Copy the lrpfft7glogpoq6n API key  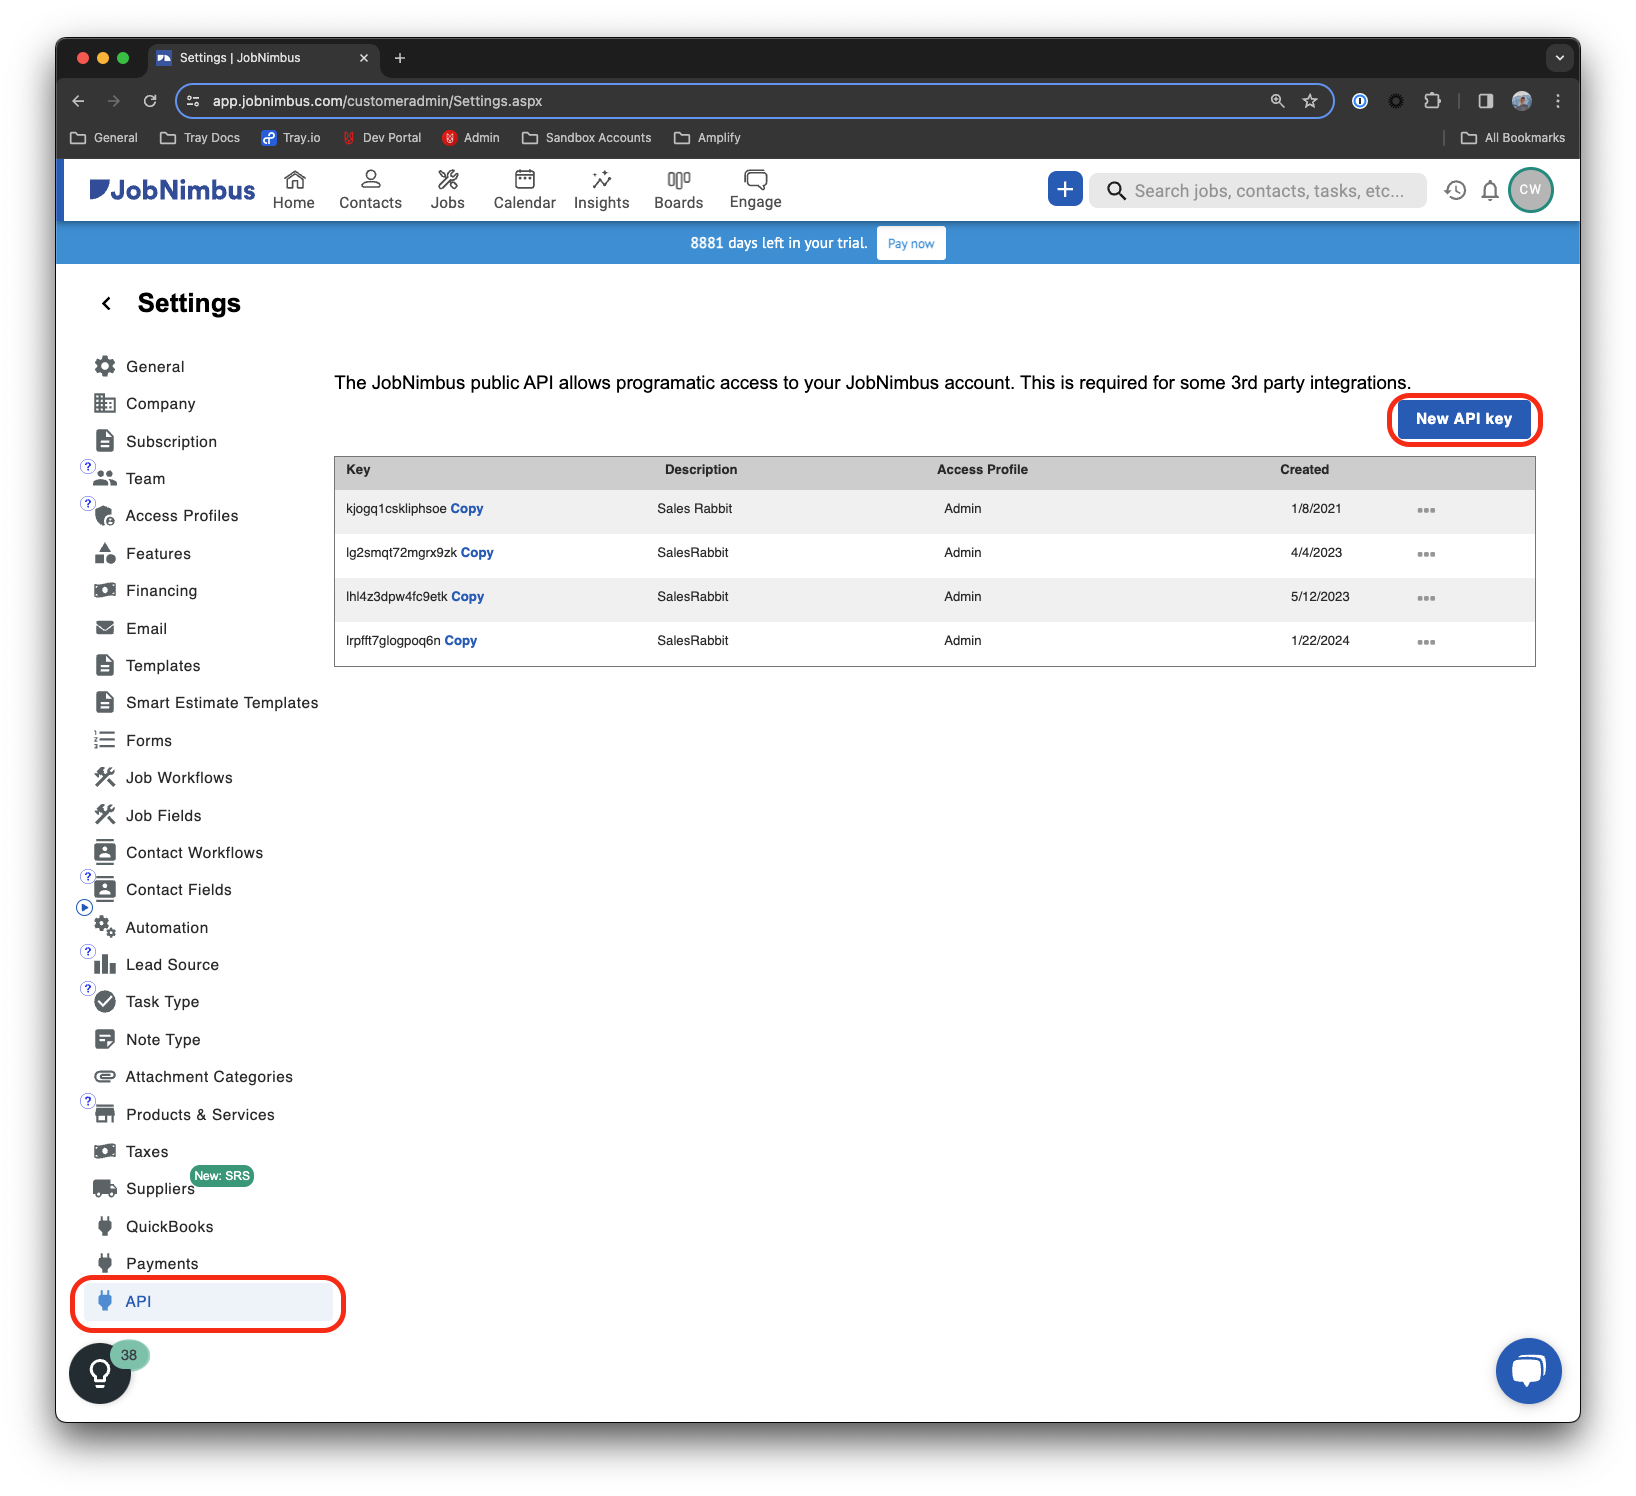coord(461,641)
